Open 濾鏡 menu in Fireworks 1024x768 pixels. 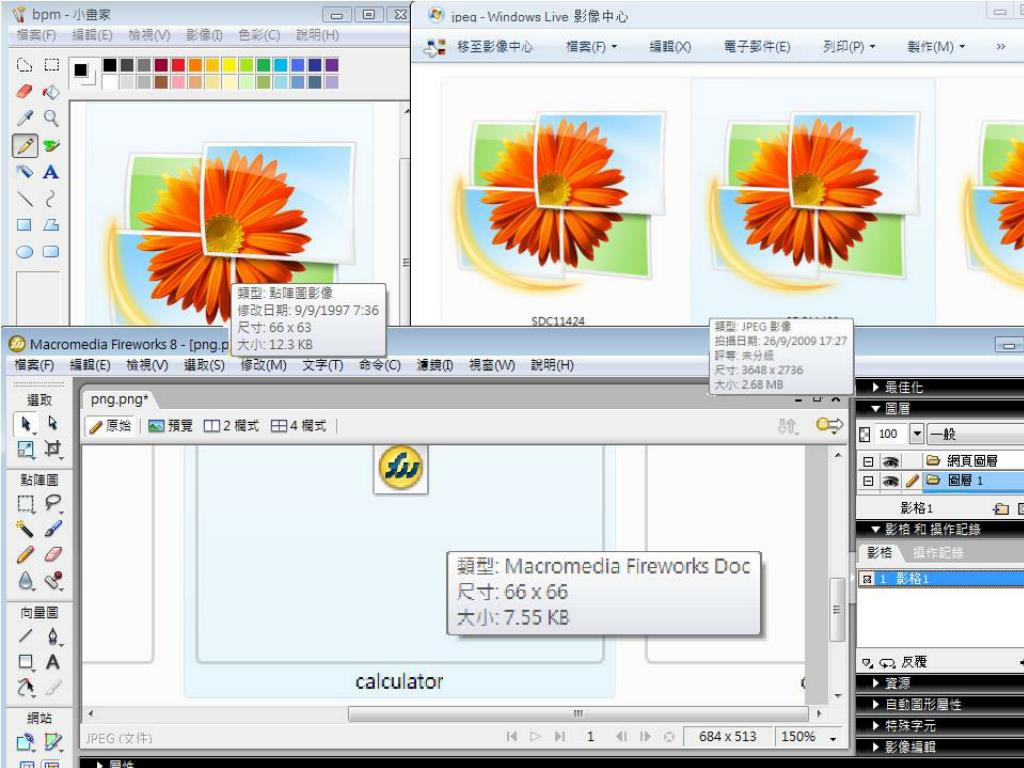[435, 365]
